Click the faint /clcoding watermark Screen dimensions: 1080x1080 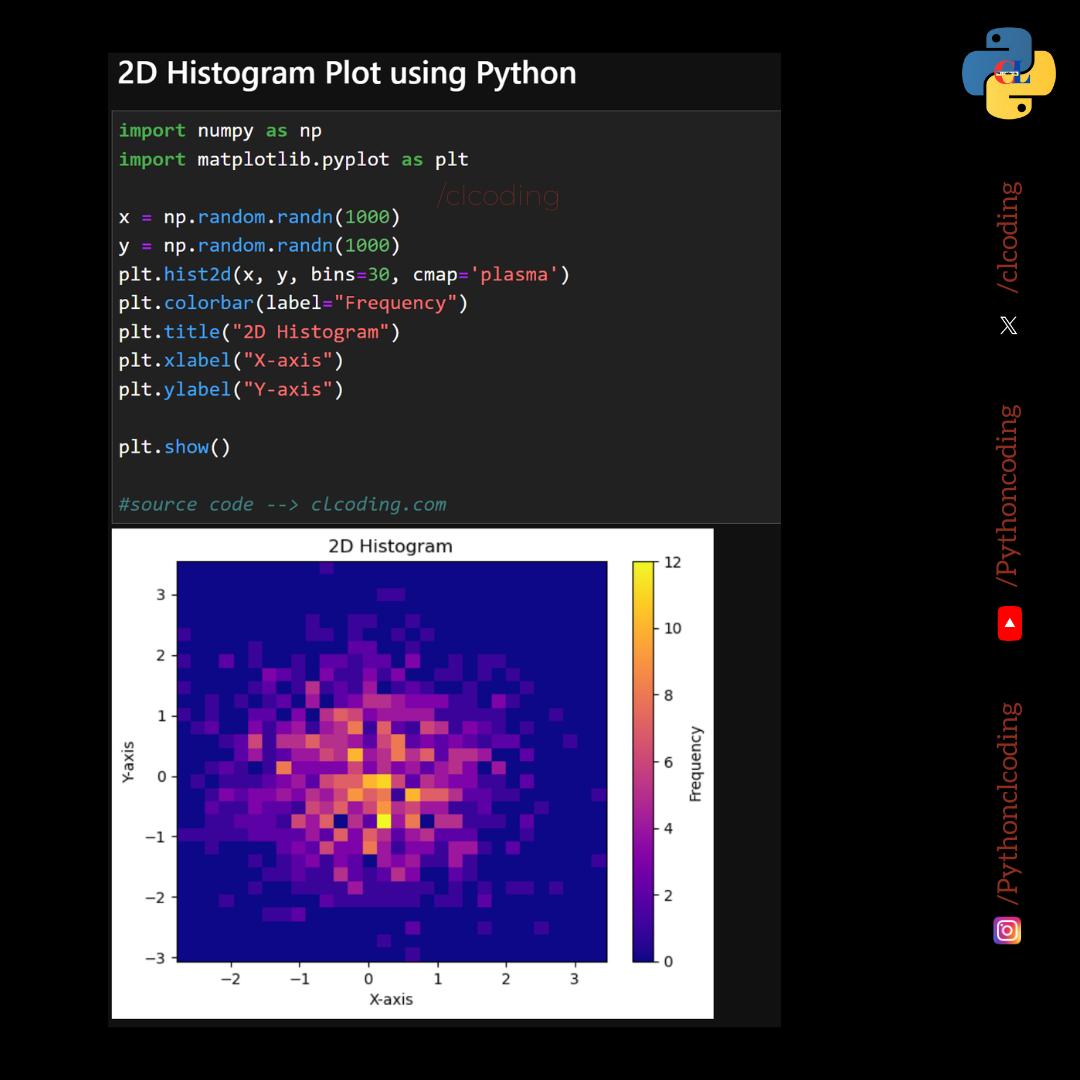pos(498,196)
